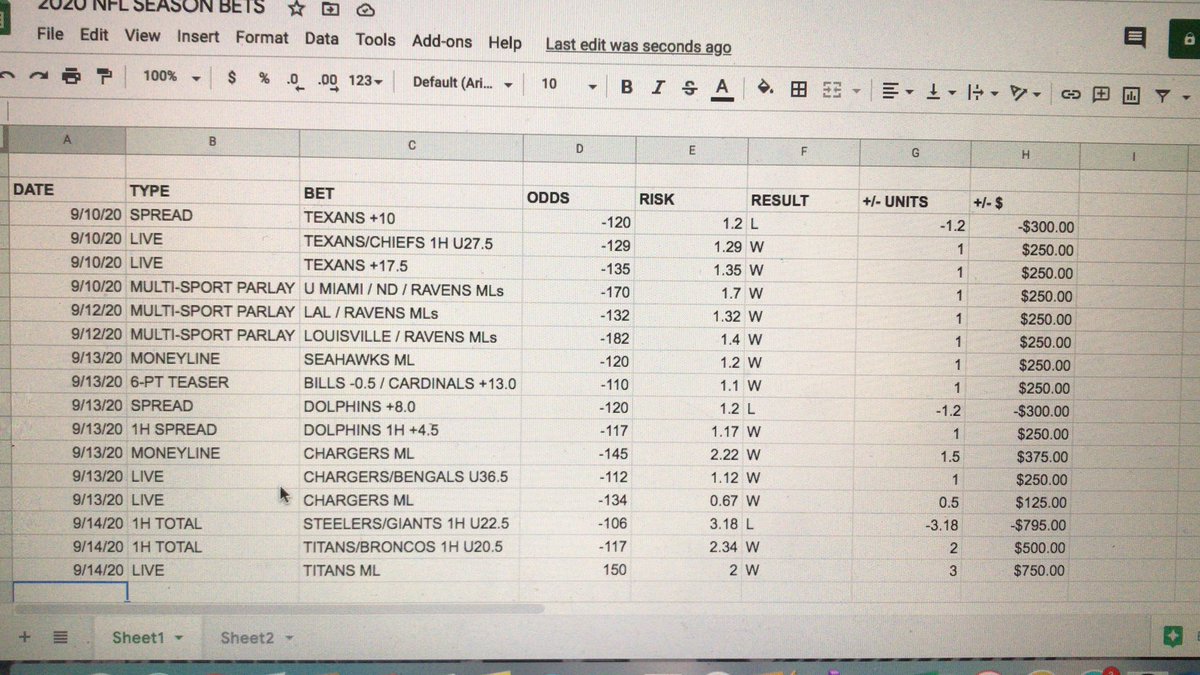Open borders menu
This screenshot has width=1200, height=675.
(x=798, y=90)
